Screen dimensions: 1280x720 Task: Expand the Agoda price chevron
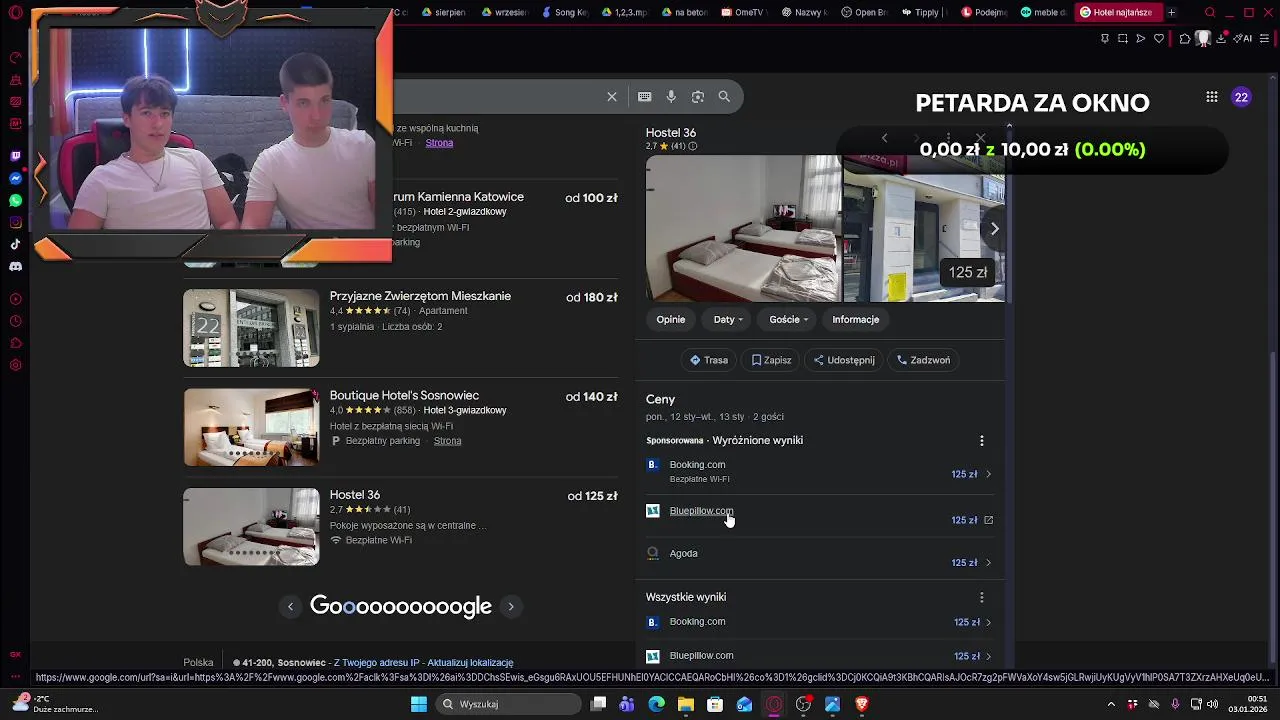pyautogui.click(x=988, y=563)
